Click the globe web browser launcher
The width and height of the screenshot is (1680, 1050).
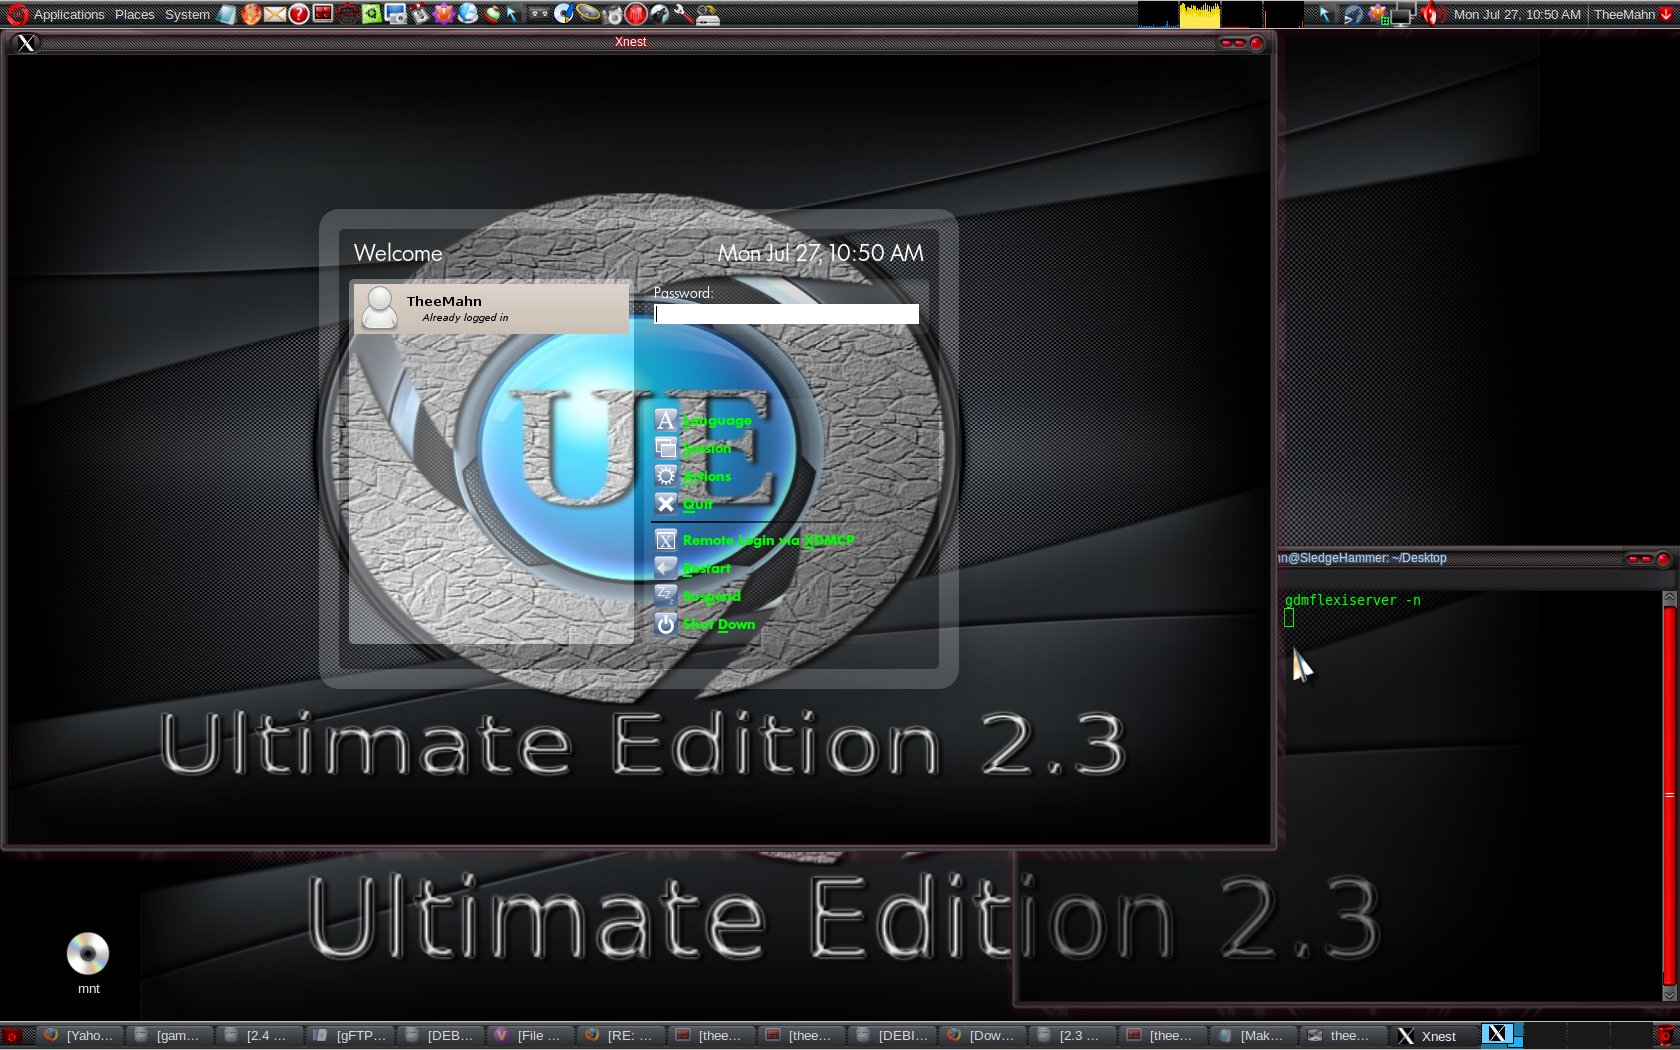pyautogui.click(x=467, y=14)
